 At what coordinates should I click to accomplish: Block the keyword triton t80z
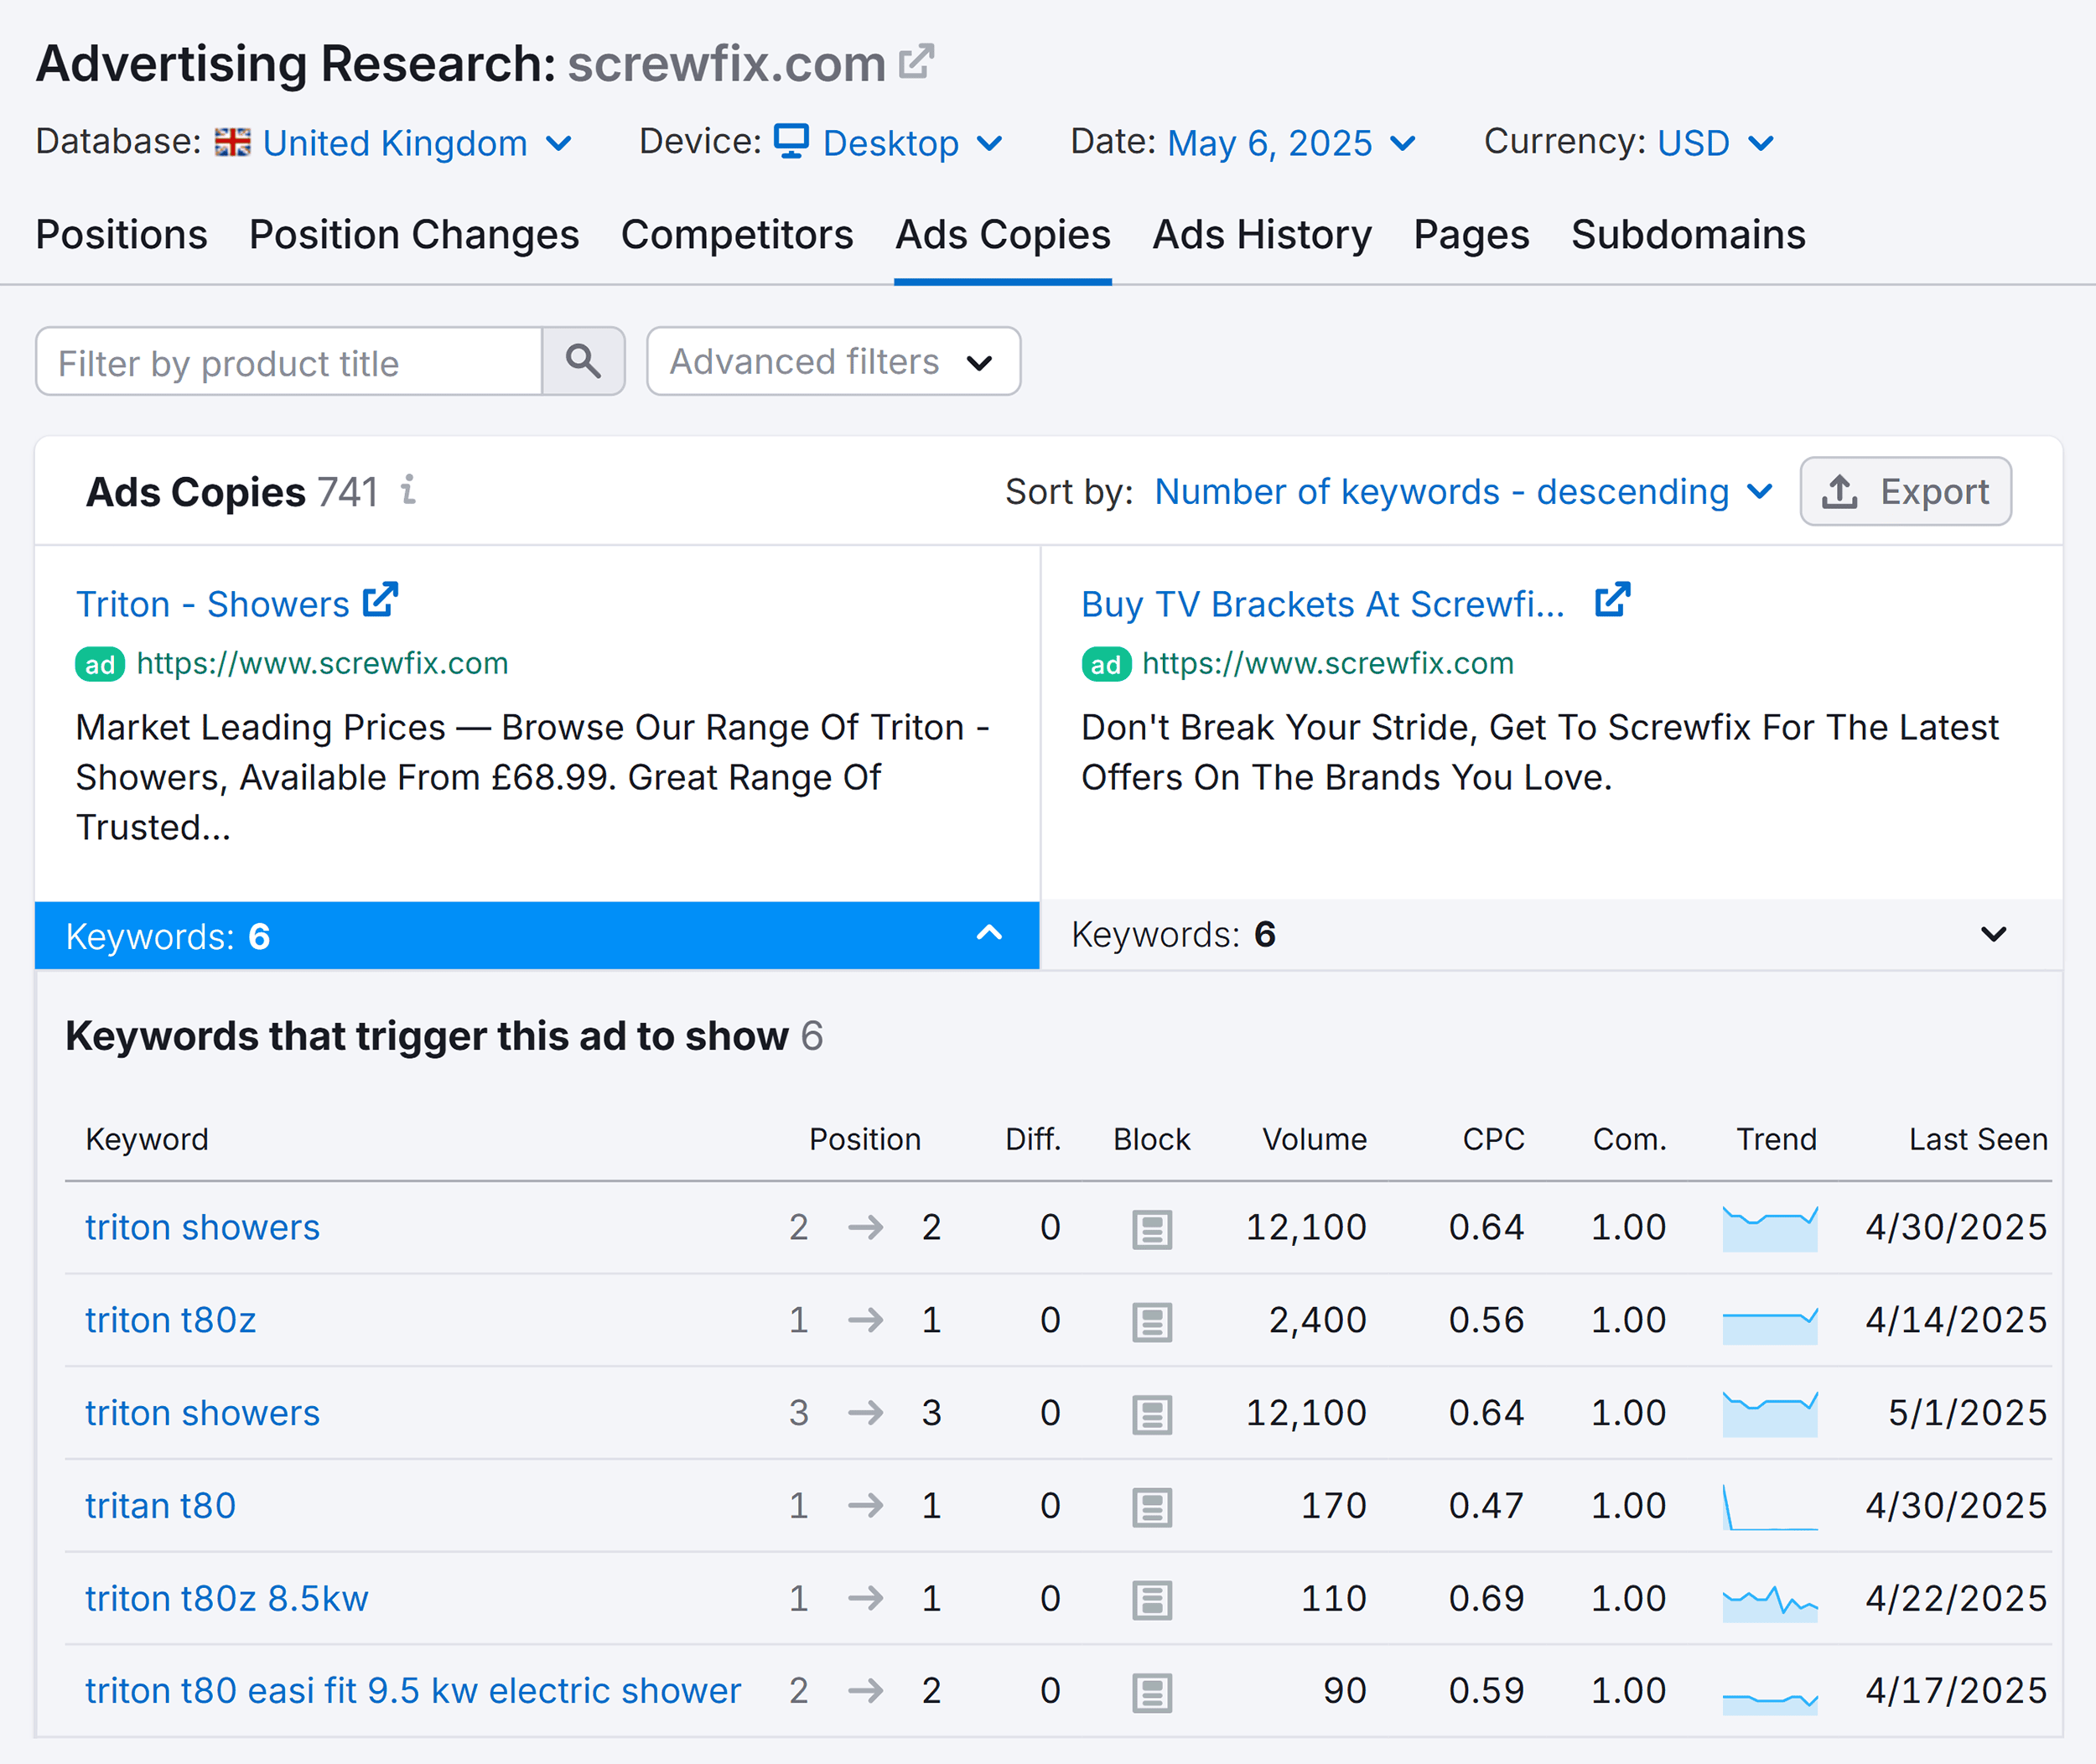pos(1152,1320)
